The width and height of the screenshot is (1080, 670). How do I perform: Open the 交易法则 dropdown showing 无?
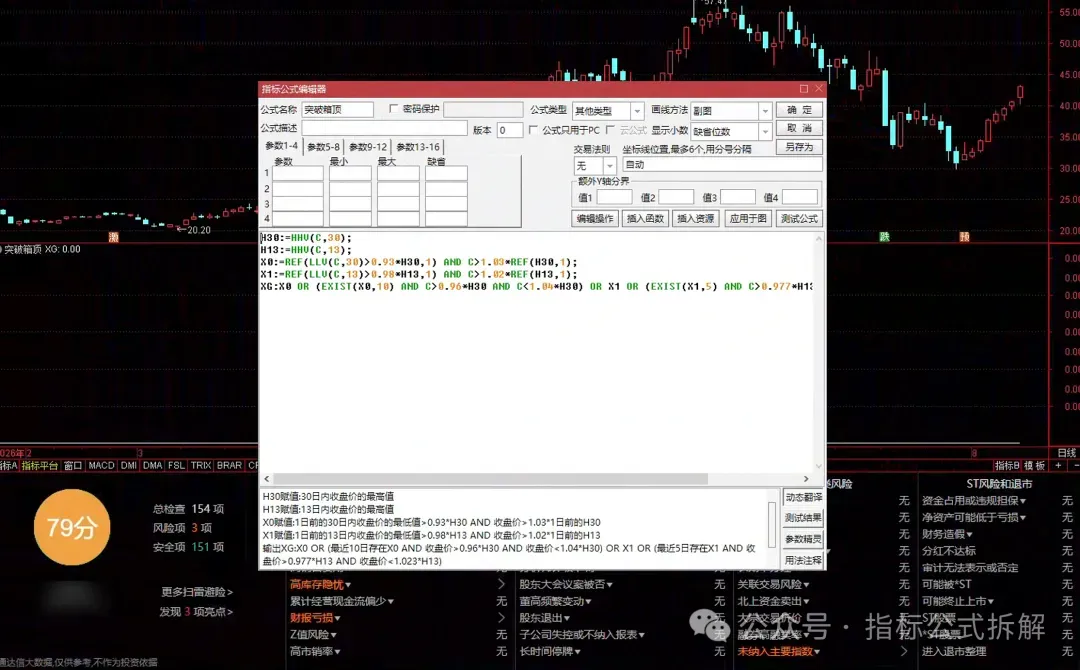(x=610, y=165)
